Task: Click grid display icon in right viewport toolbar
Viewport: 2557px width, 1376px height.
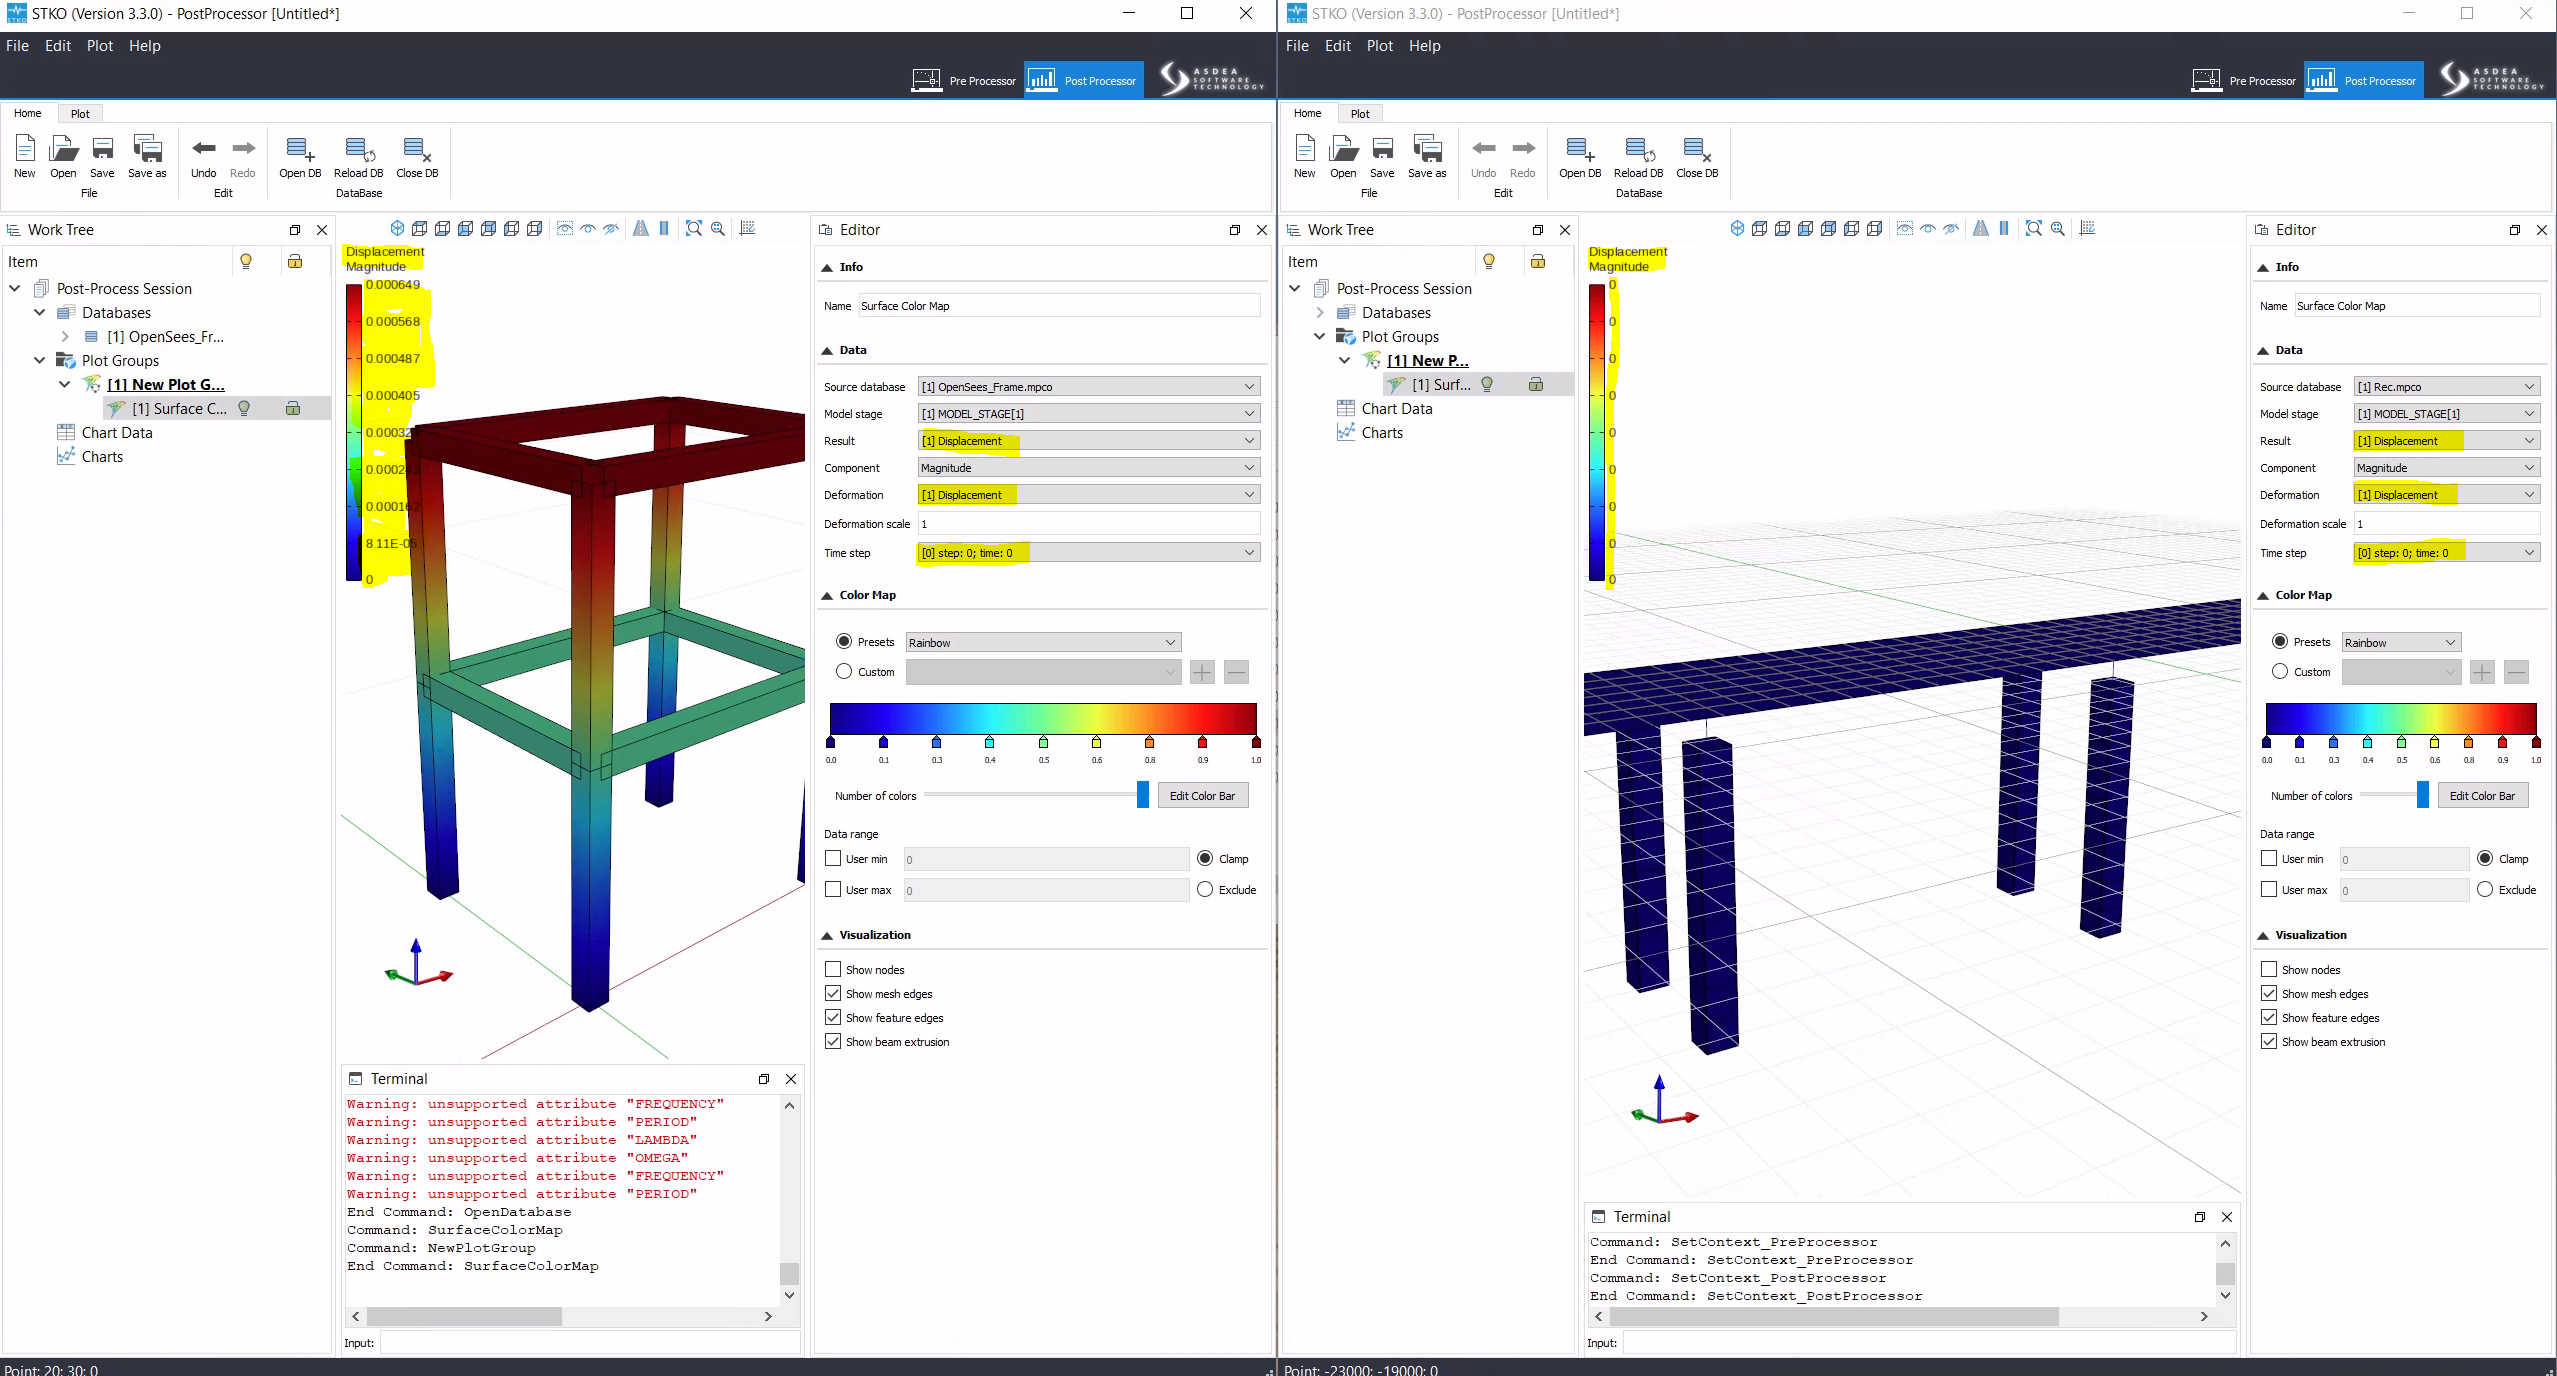Action: [x=2087, y=229]
